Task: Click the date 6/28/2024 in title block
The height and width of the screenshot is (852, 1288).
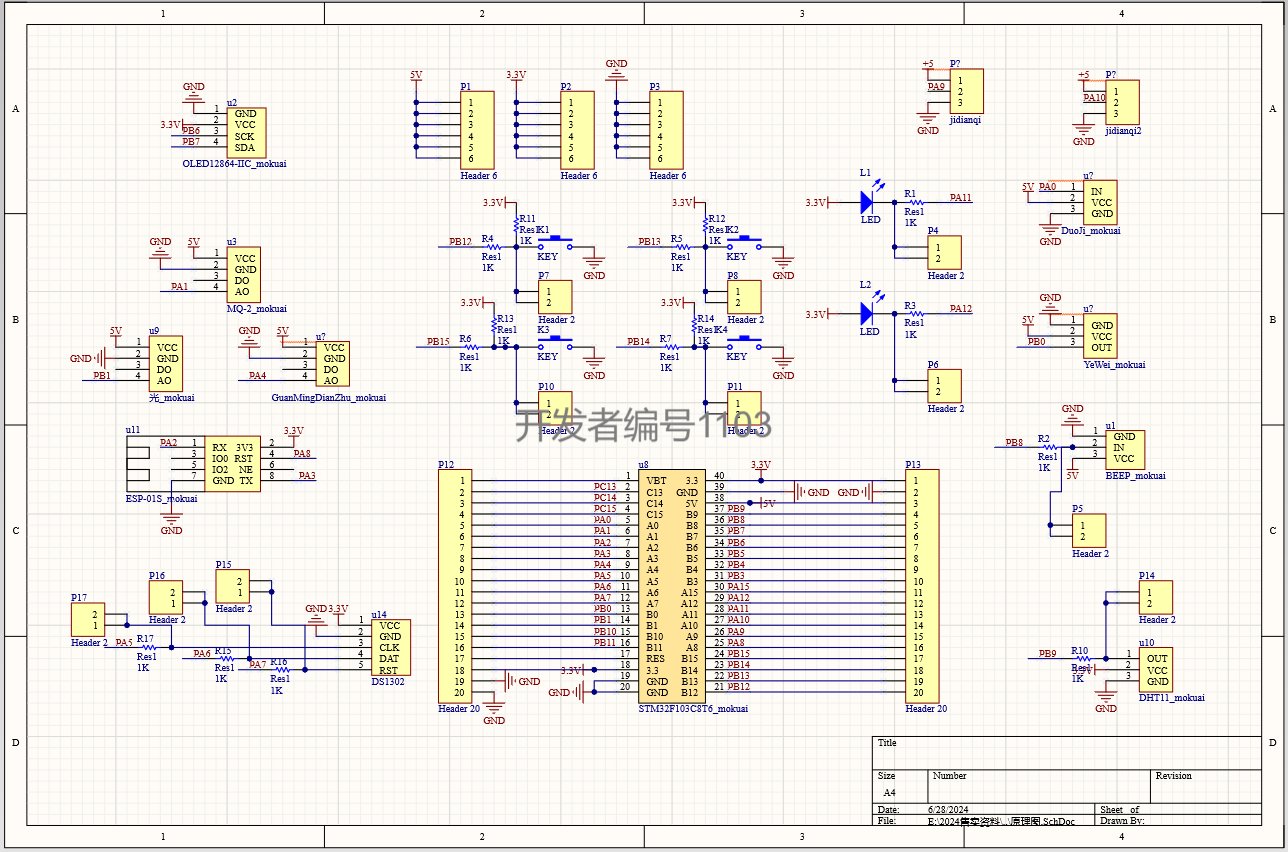Action: pyautogui.click(x=948, y=809)
